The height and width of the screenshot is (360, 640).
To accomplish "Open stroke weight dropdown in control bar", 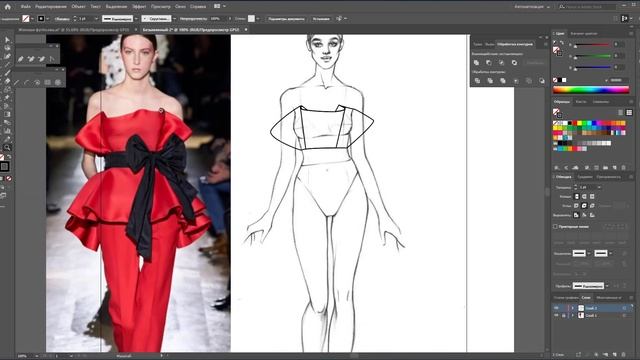I will pyautogui.click(x=96, y=19).
